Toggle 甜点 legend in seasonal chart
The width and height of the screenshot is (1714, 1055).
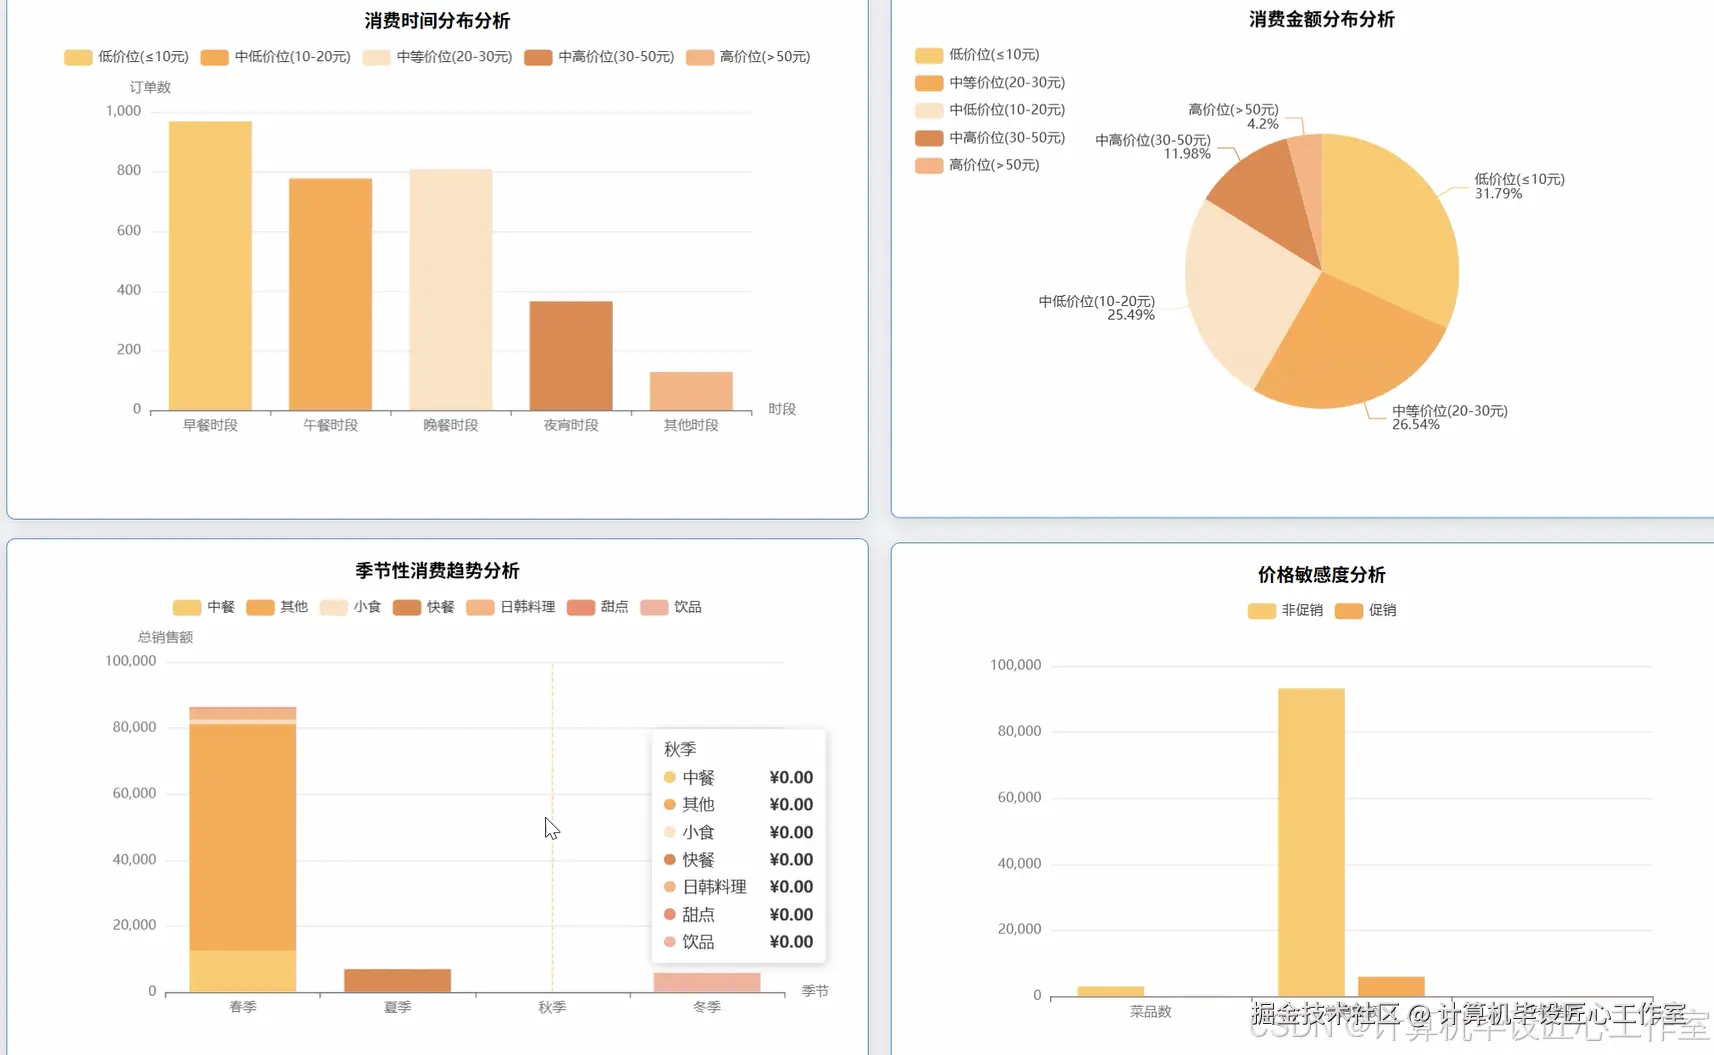coord(598,607)
